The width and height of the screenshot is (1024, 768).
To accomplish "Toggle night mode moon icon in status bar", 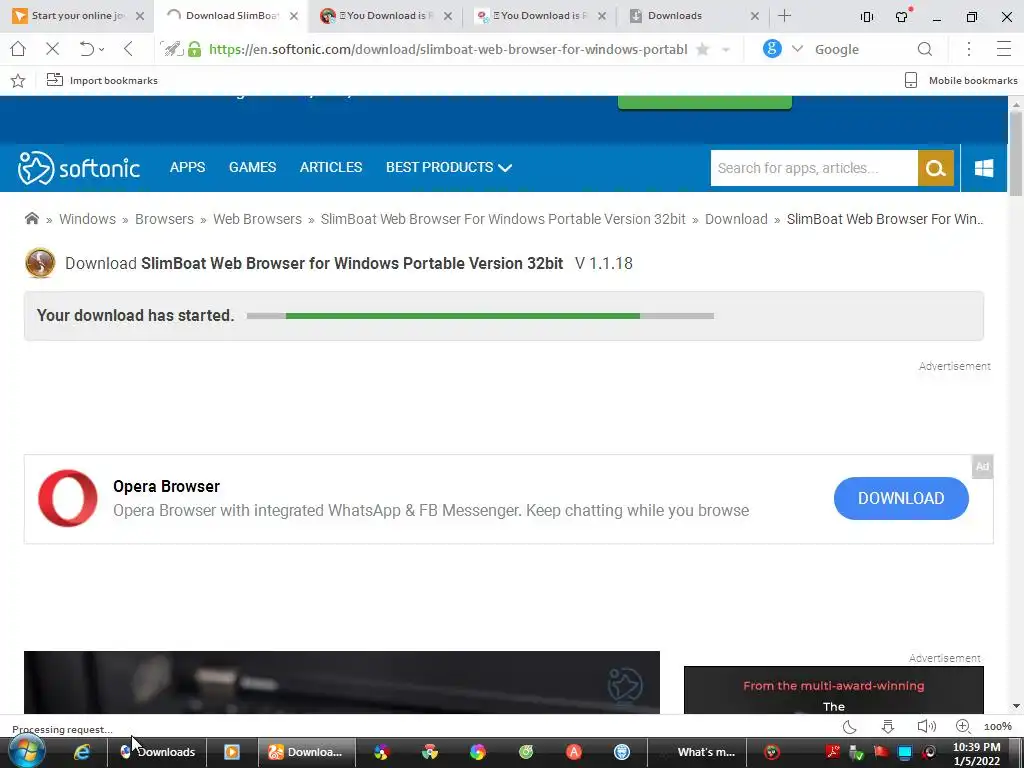I will [850, 726].
